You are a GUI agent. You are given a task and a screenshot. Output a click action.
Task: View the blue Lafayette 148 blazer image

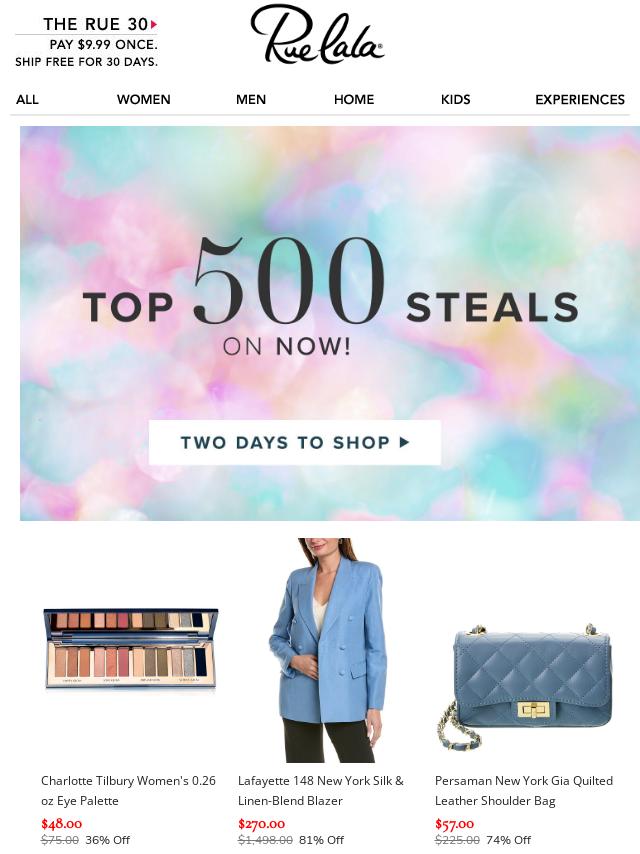328,650
